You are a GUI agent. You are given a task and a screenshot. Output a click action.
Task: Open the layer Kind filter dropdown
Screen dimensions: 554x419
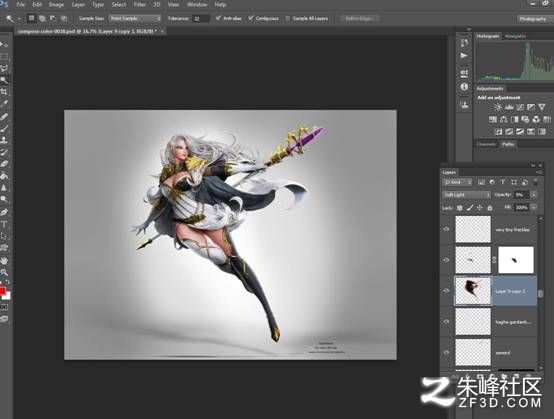pos(457,182)
